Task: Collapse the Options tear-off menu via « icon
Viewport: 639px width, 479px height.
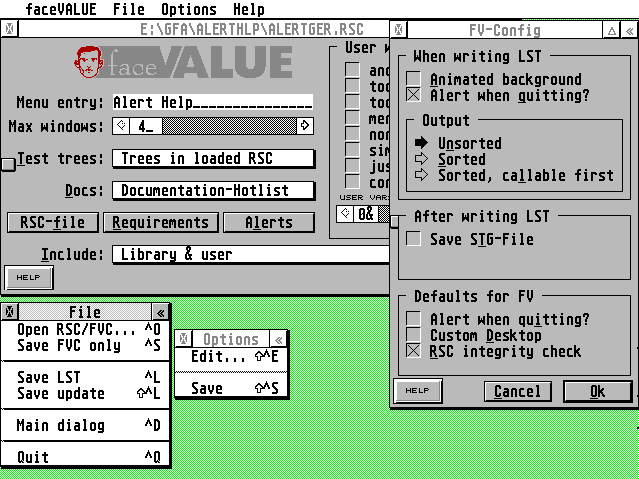Action: click(x=279, y=339)
